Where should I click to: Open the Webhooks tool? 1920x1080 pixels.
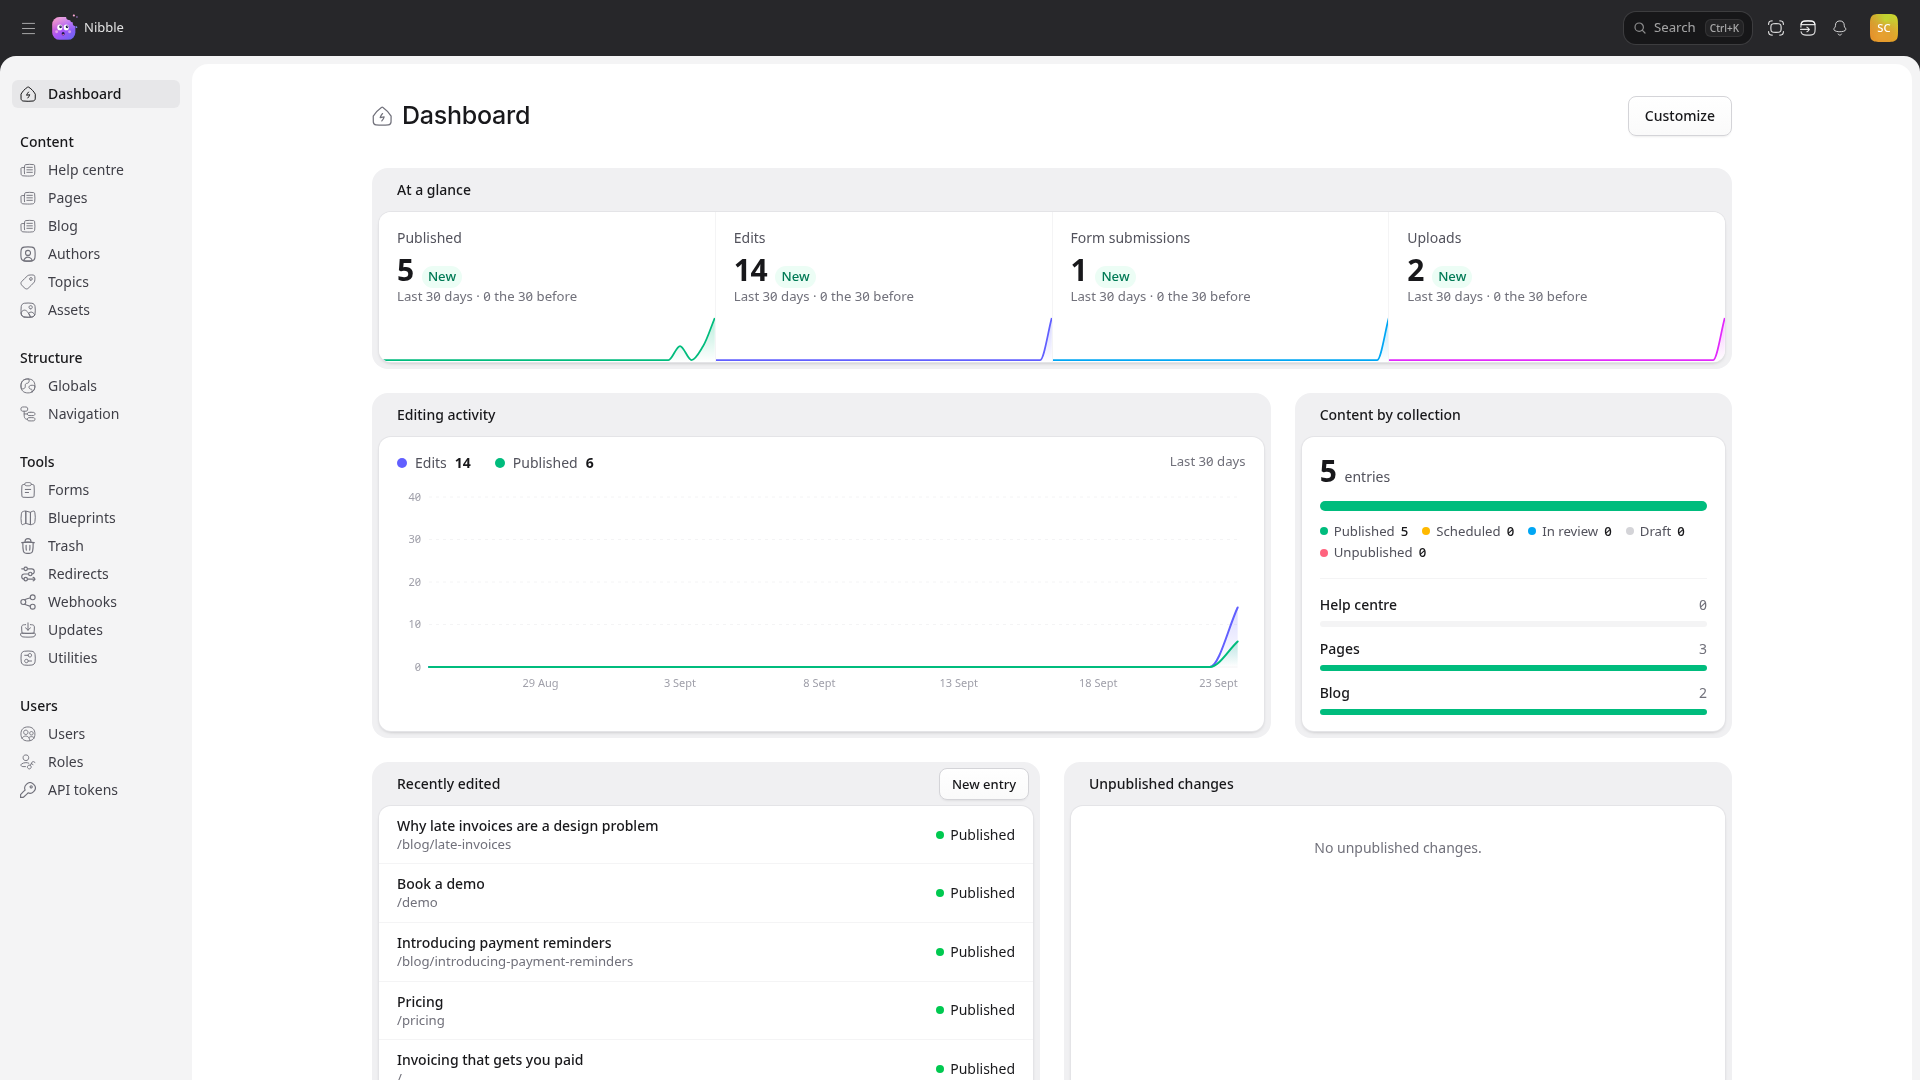pos(96,602)
